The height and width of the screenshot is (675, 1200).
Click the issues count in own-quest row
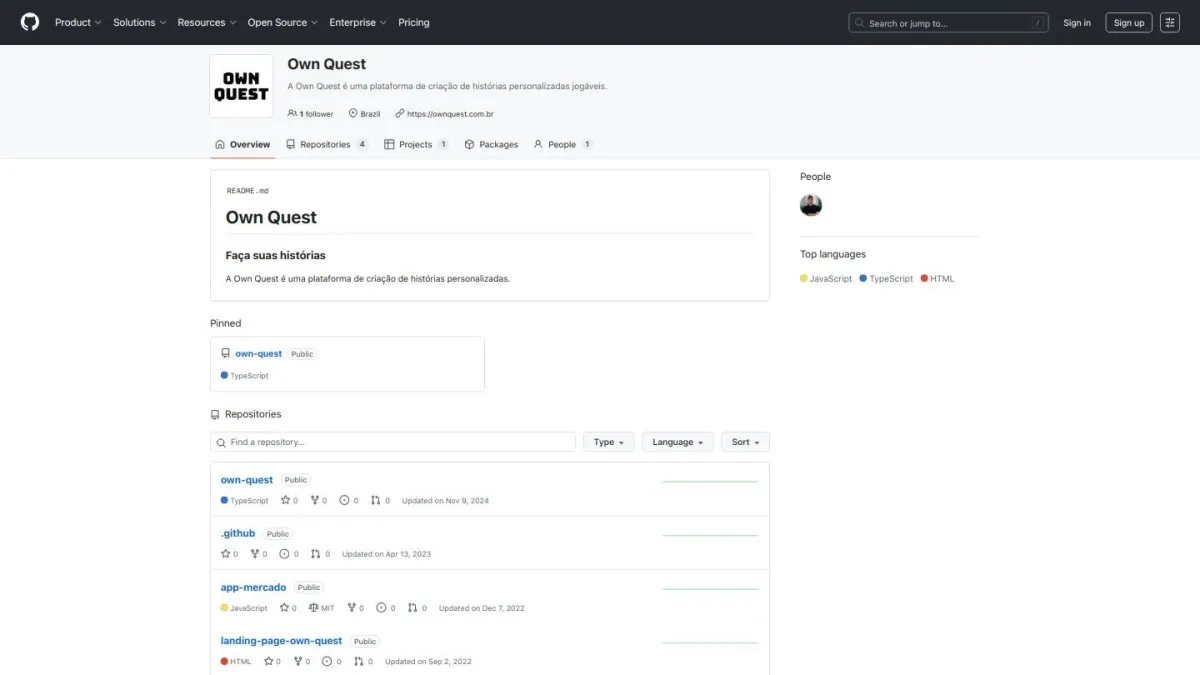click(x=349, y=501)
